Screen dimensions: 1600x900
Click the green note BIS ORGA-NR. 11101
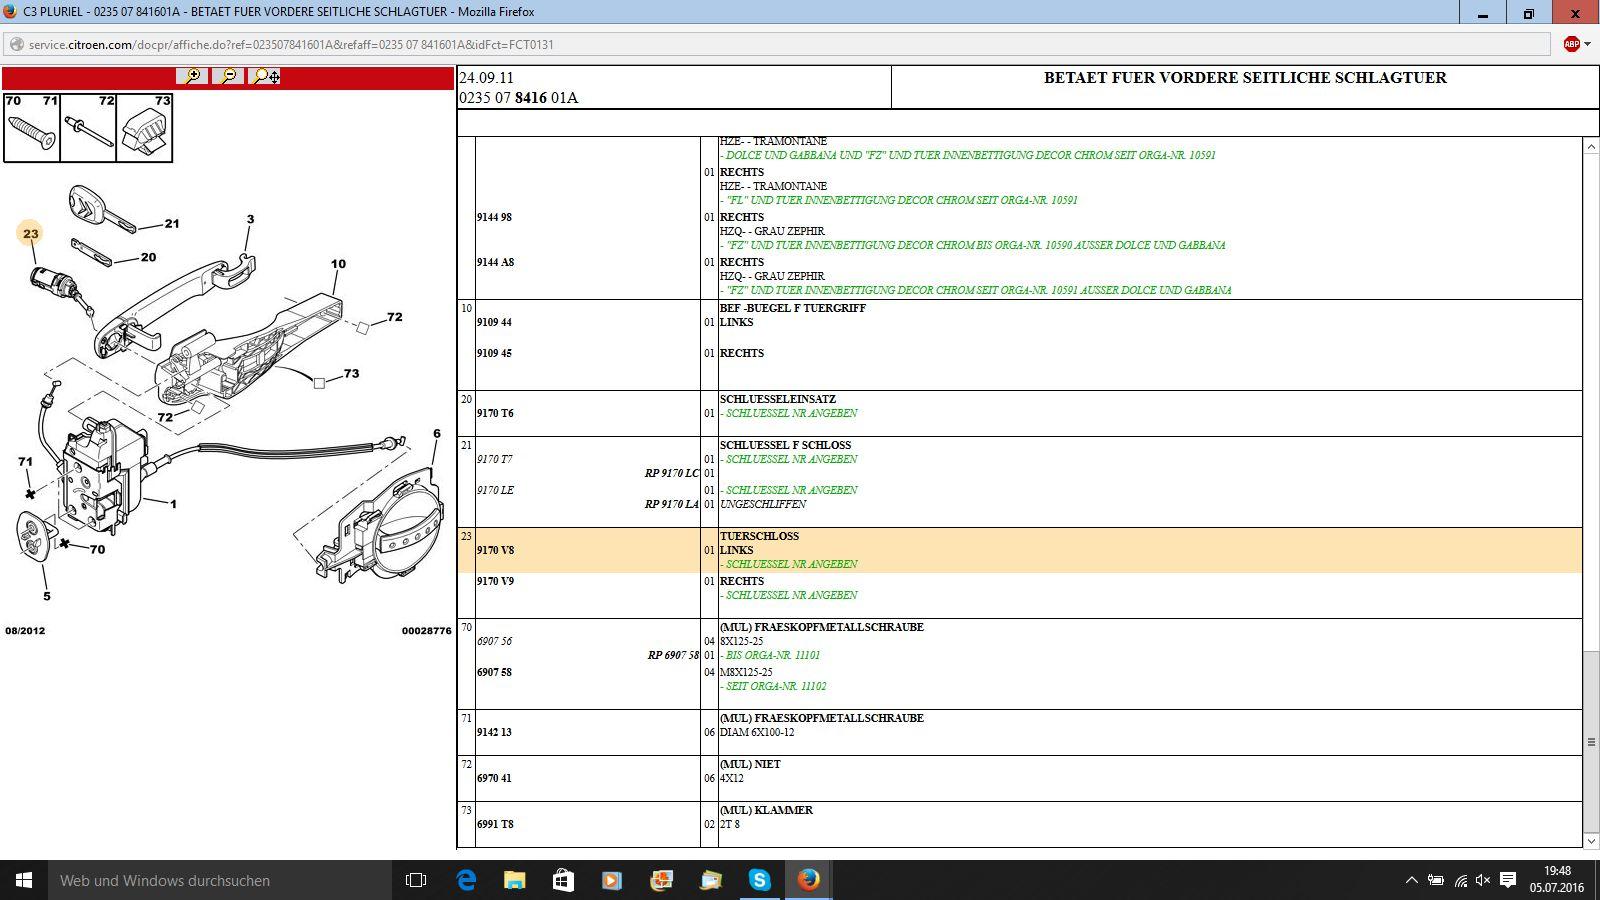[770, 655]
